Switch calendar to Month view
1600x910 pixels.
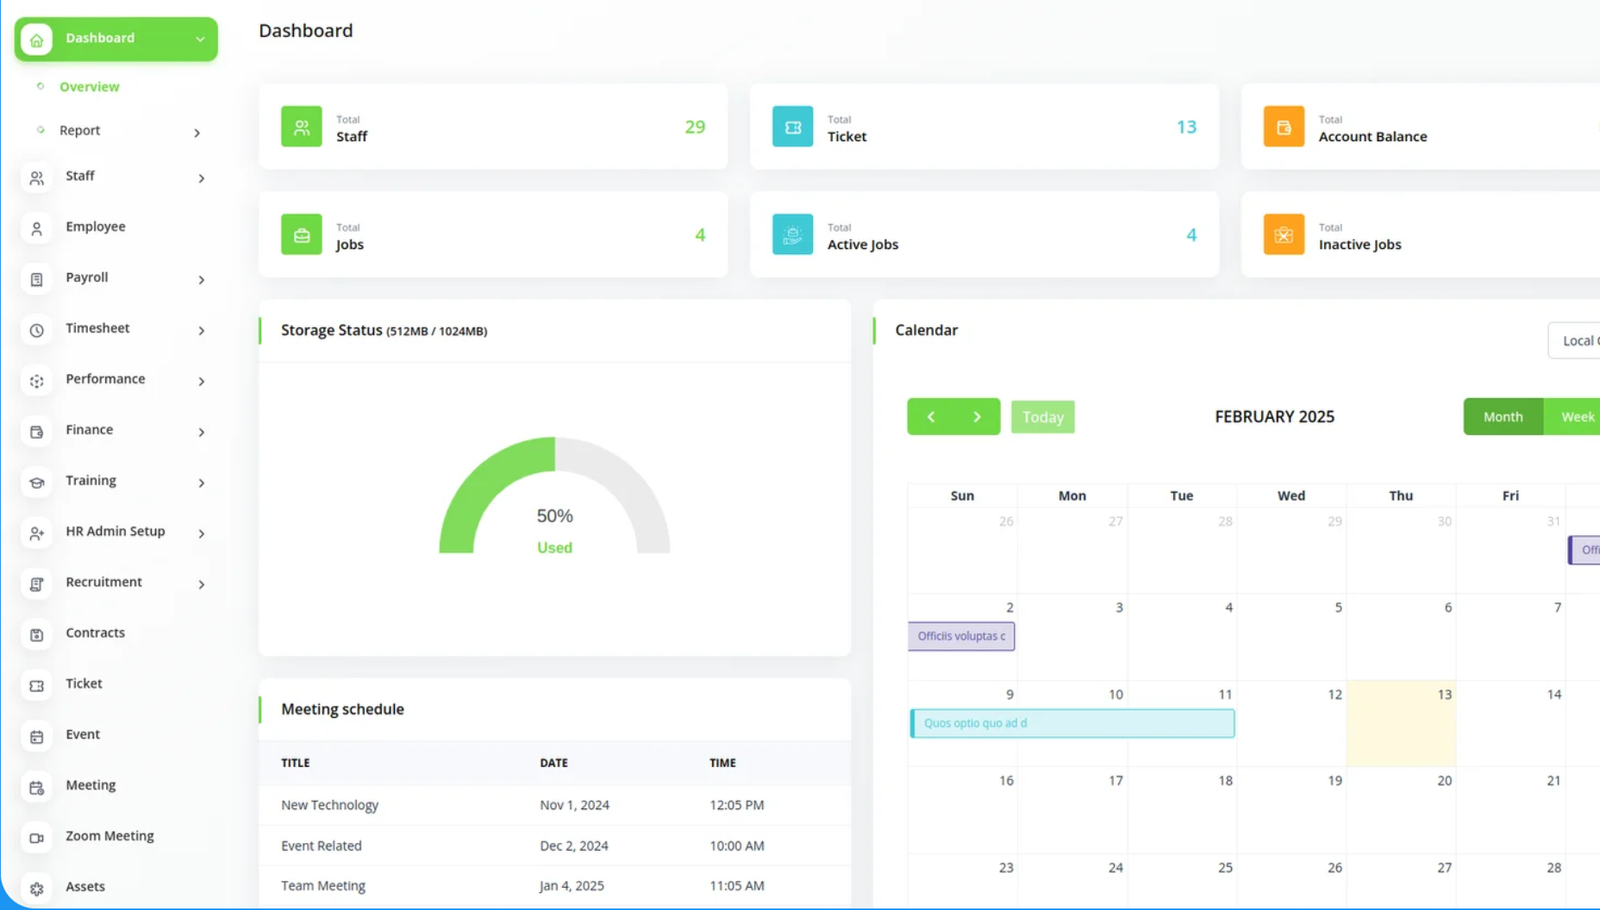point(1502,417)
